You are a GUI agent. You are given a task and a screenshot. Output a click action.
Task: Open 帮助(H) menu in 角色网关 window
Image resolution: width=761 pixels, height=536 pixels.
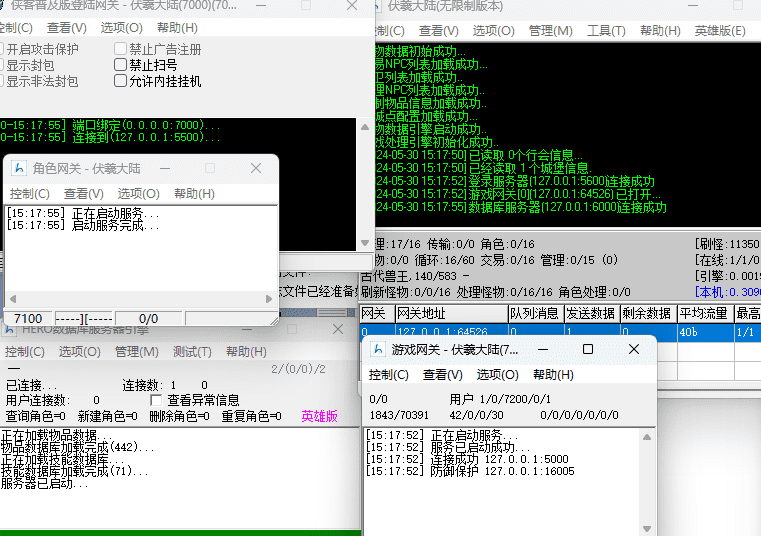point(194,194)
